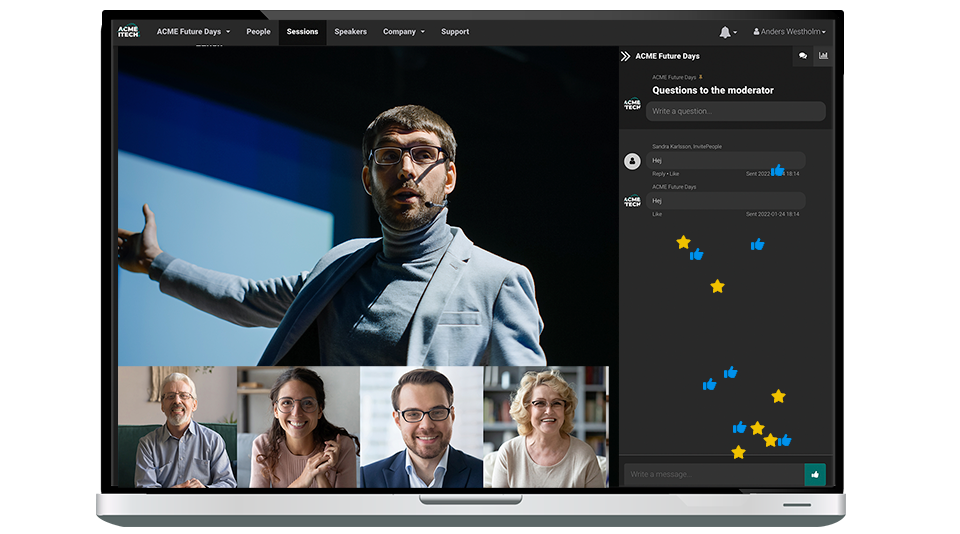Image resolution: width=960 pixels, height=534 pixels.
Task: Select the older man's video thumbnail
Action: (178, 427)
